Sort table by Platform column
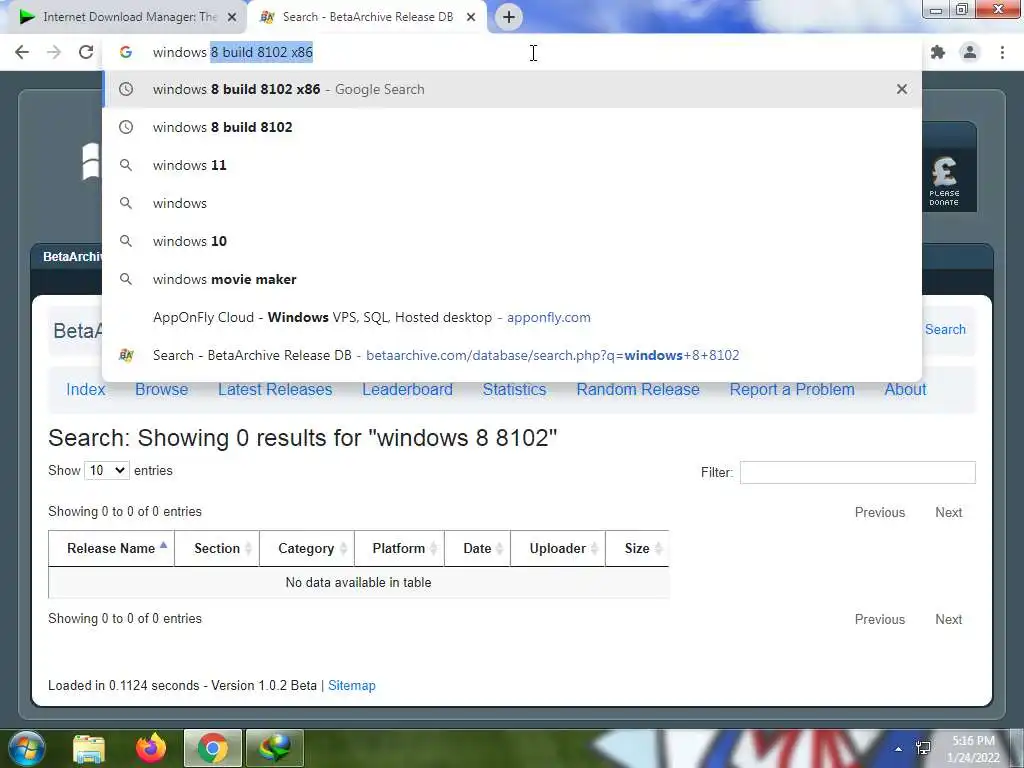 pos(400,549)
